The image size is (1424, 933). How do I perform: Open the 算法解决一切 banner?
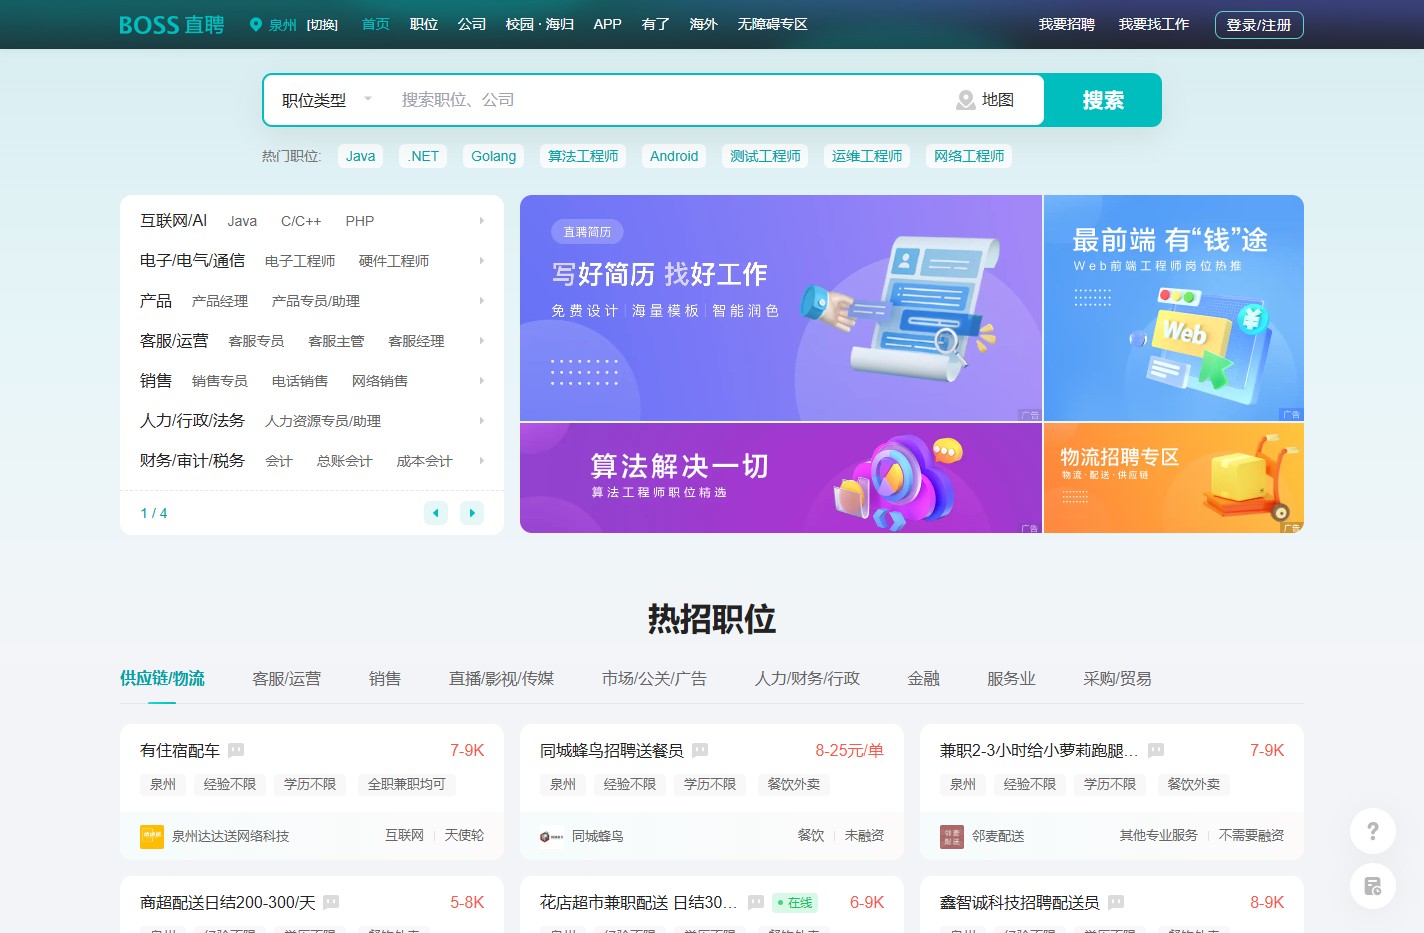[x=781, y=478]
